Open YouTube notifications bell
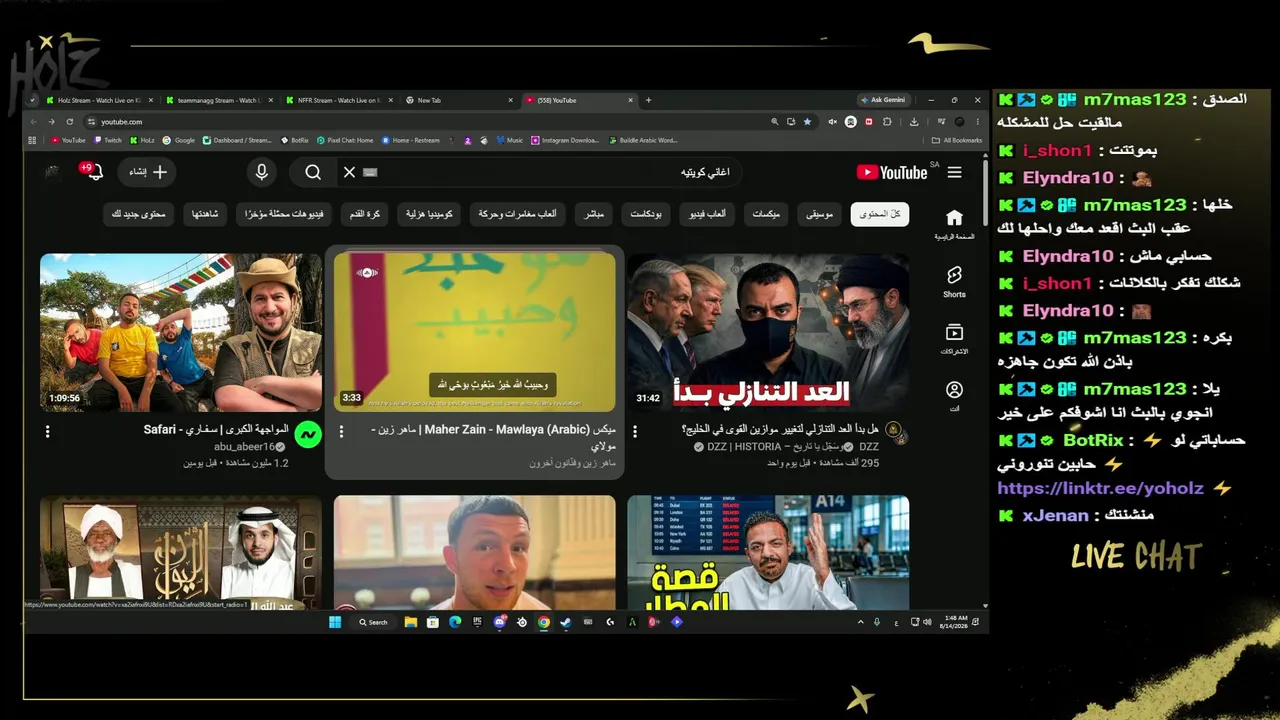 94,172
